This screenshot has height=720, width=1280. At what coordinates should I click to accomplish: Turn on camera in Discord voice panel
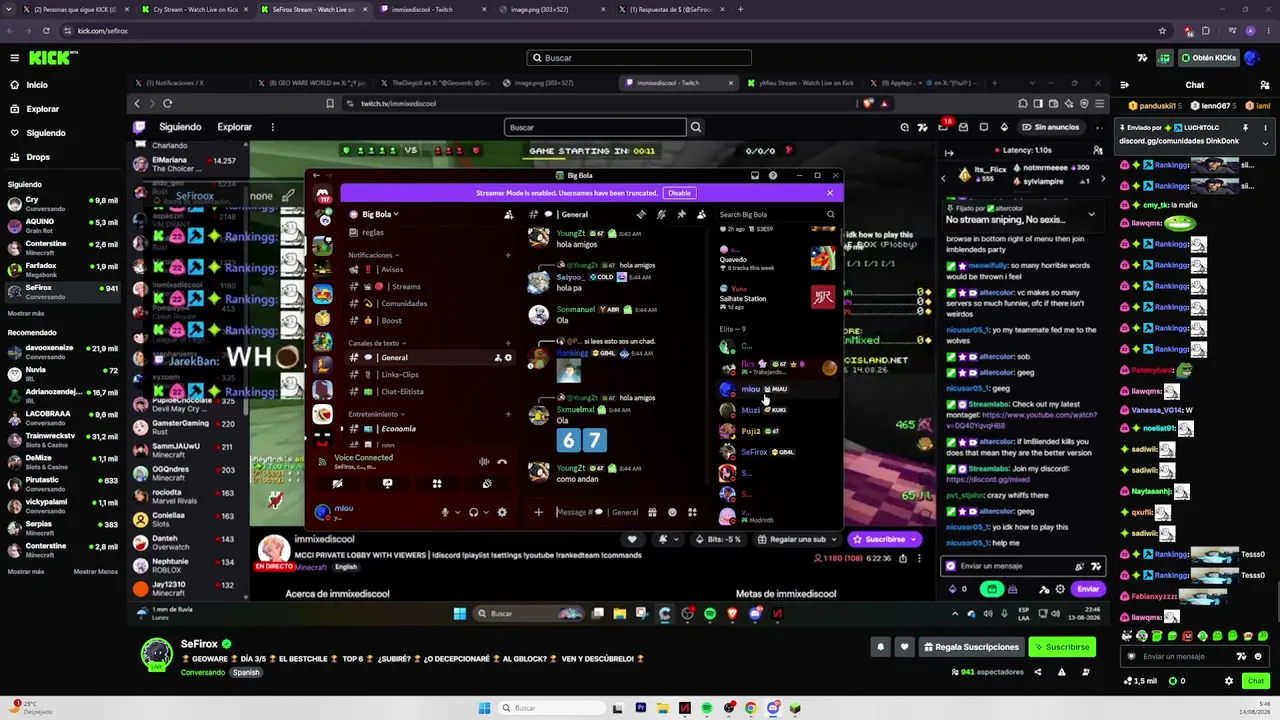coord(337,484)
